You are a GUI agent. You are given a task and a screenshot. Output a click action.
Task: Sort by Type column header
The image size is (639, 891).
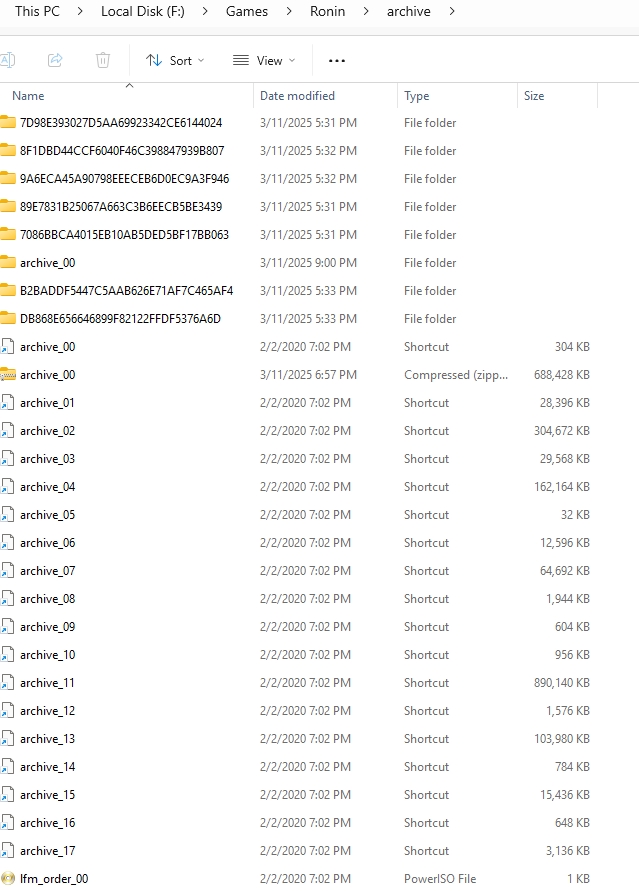click(x=416, y=96)
